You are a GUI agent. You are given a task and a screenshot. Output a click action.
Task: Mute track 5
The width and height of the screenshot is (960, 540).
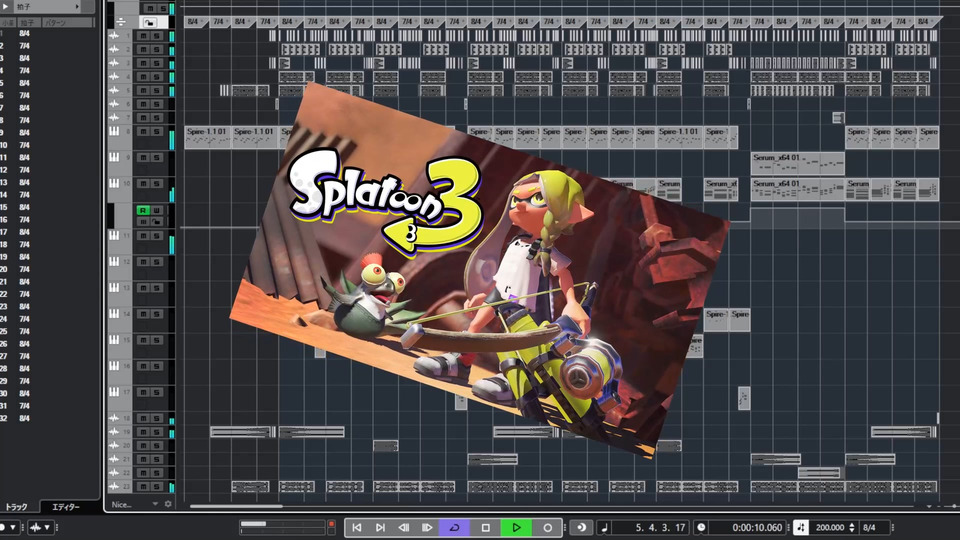tap(143, 90)
